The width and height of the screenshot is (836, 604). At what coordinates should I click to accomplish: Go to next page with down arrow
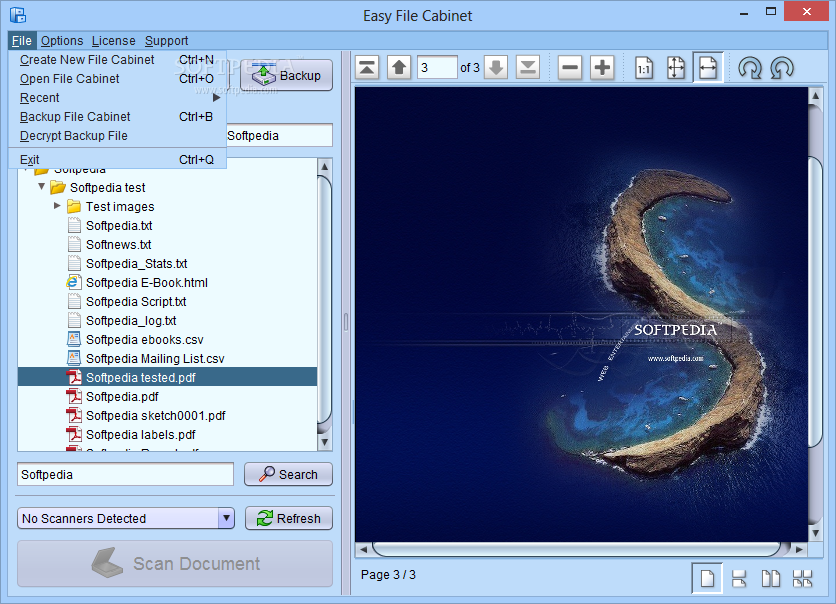pyautogui.click(x=496, y=68)
